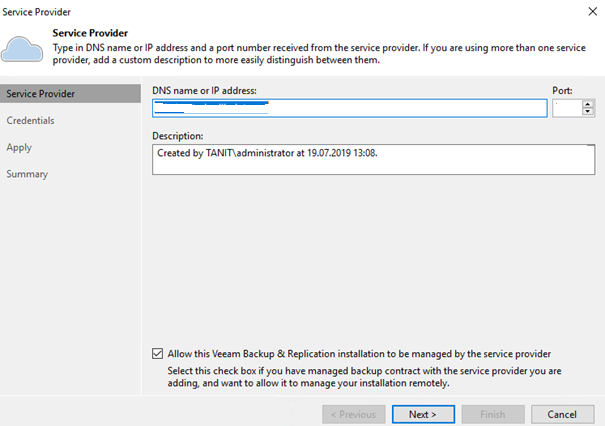Click the 'DNS name or IP address:' label
The width and height of the screenshot is (605, 426).
(x=204, y=91)
